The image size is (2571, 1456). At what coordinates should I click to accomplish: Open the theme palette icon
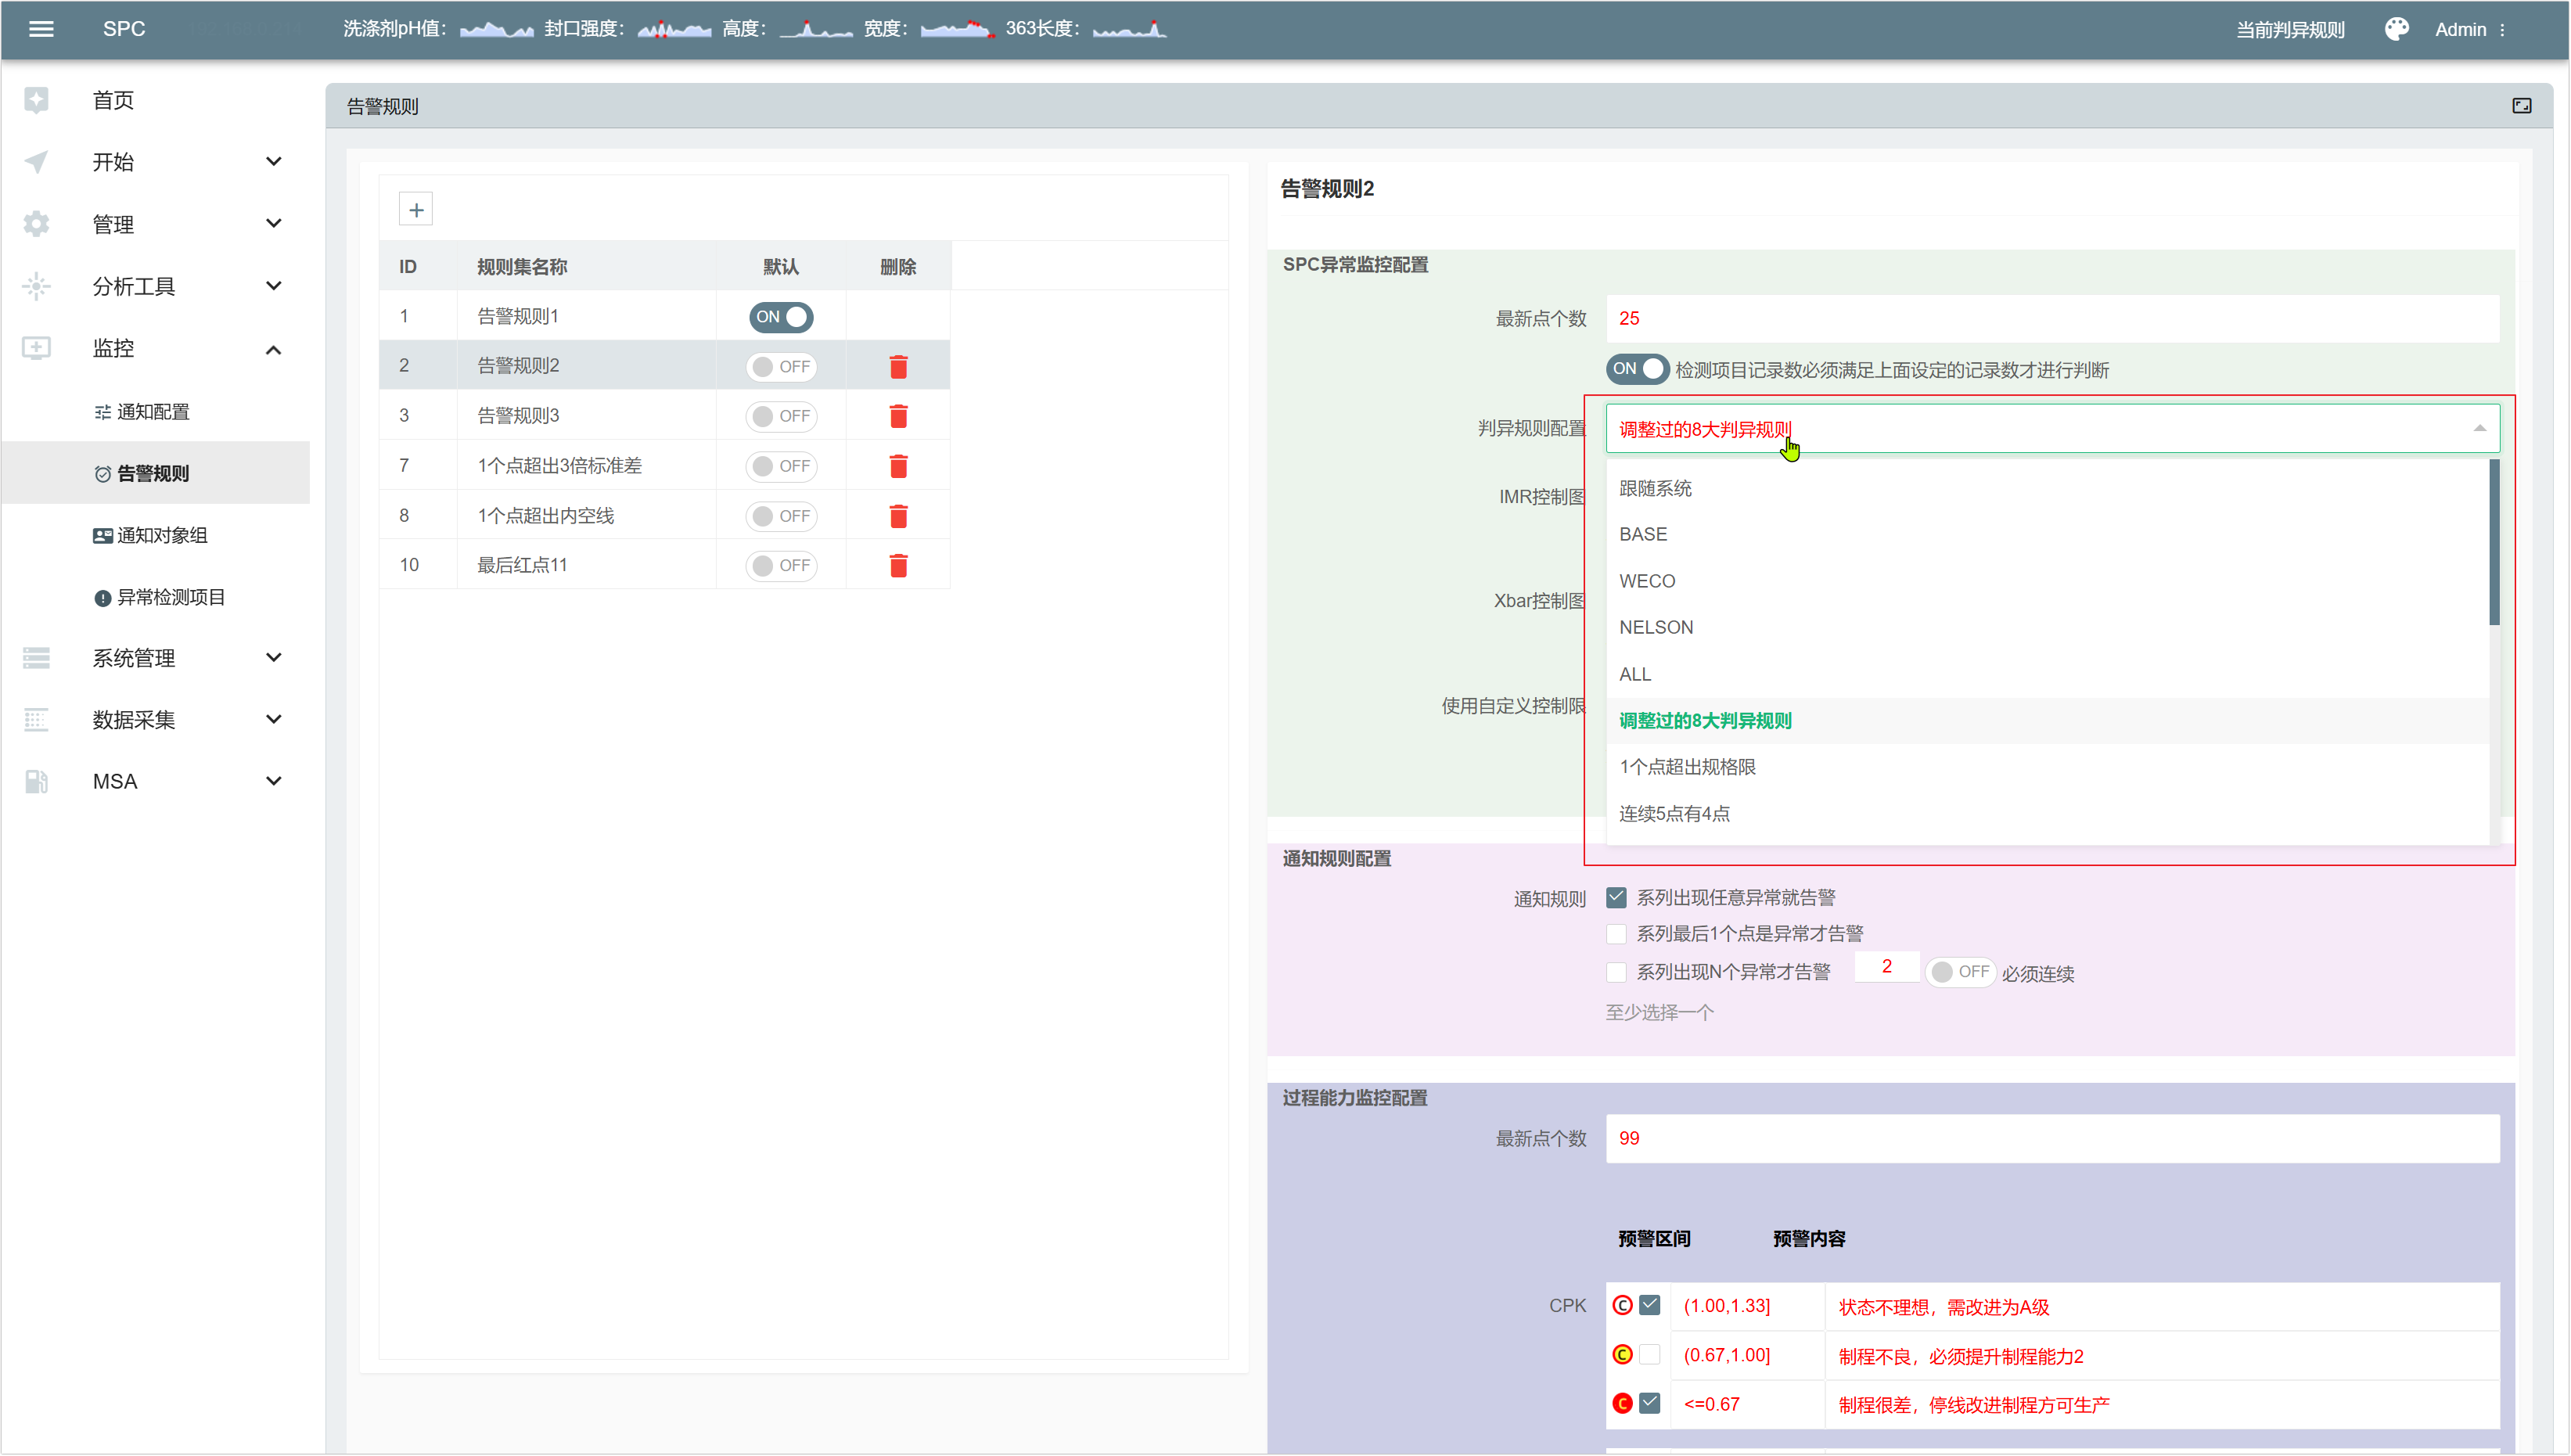2396,29
